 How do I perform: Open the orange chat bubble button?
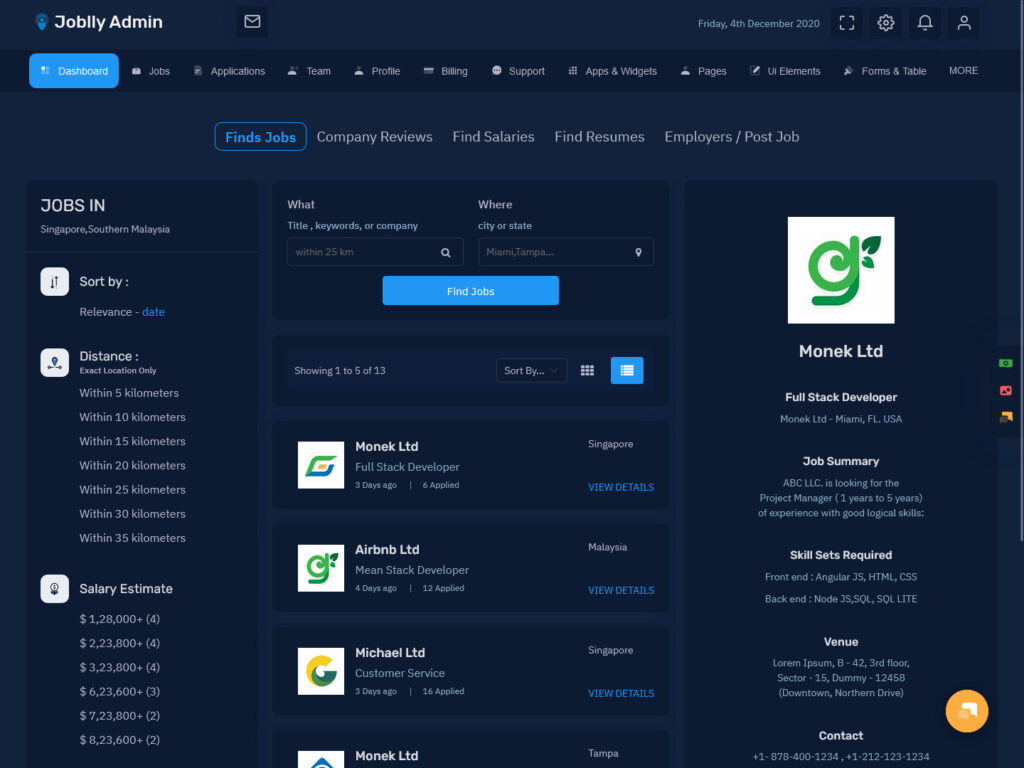966,711
